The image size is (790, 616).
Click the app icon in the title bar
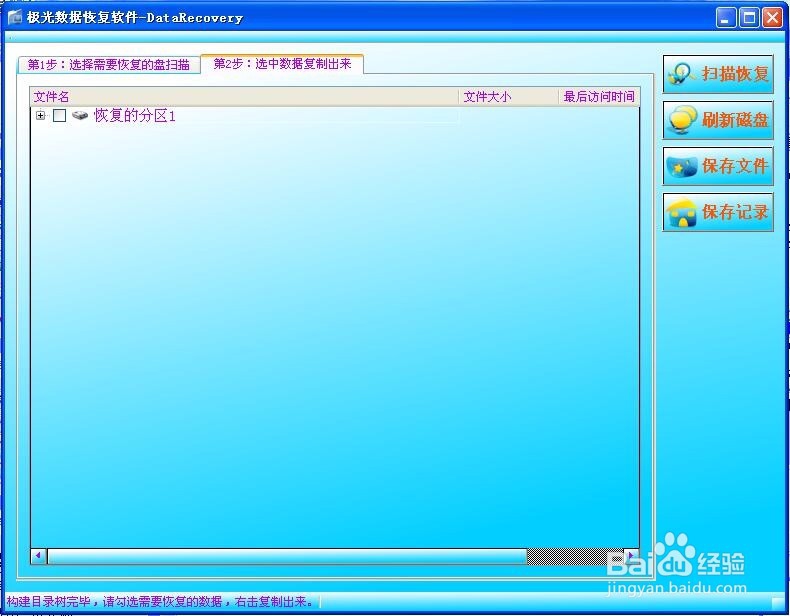click(x=15, y=17)
